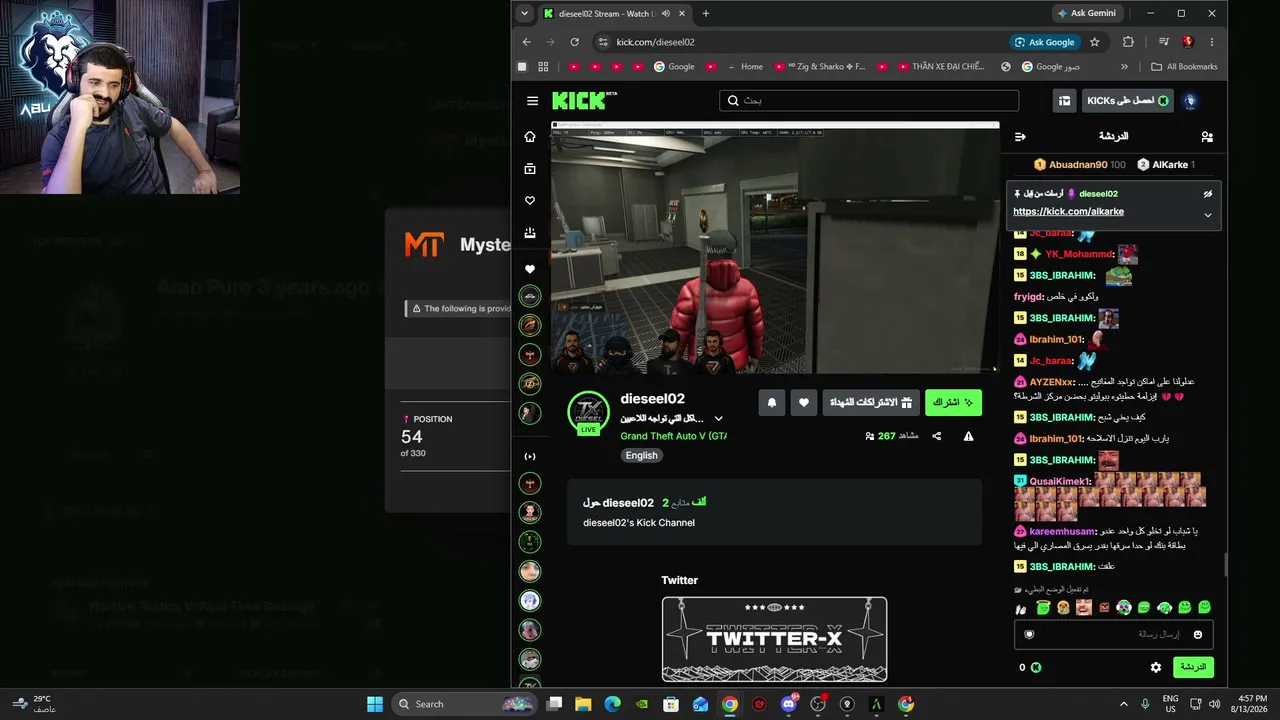The width and height of the screenshot is (1280, 720).
Task: Select the English language tag
Action: pos(642,455)
